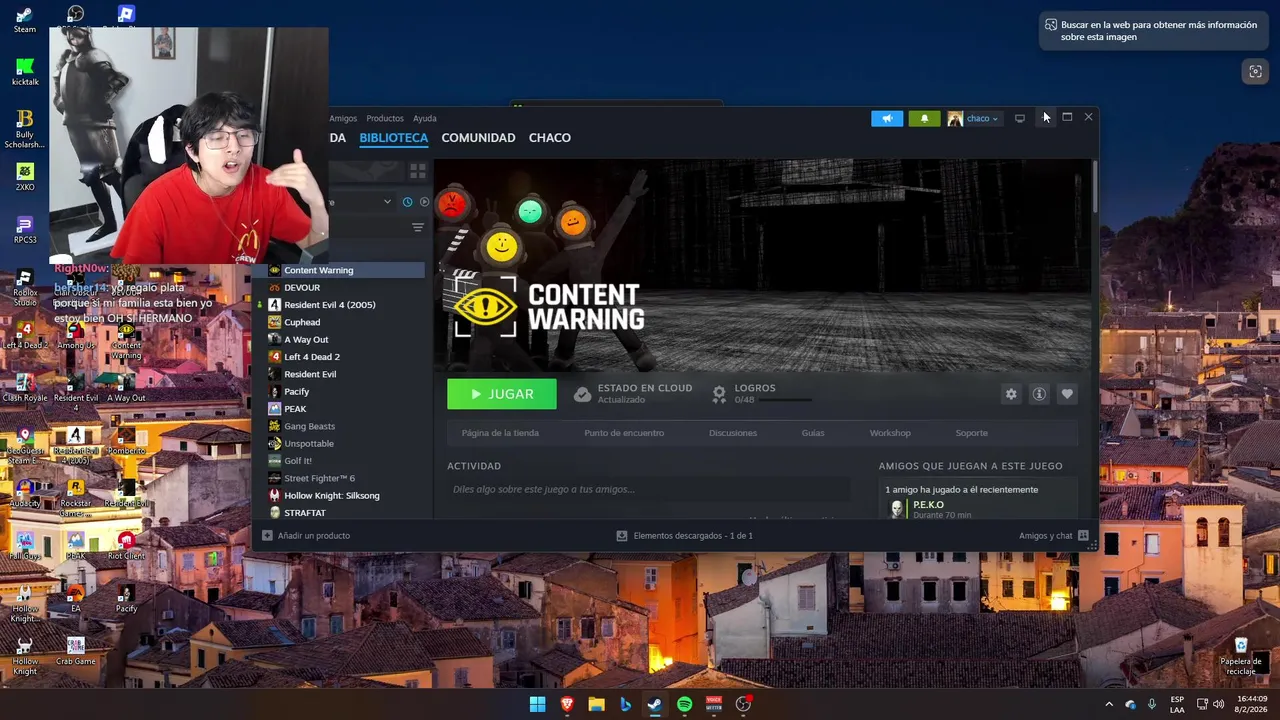Expand the library category filter dropdown
Viewport: 1280px width, 720px height.
coord(387,202)
